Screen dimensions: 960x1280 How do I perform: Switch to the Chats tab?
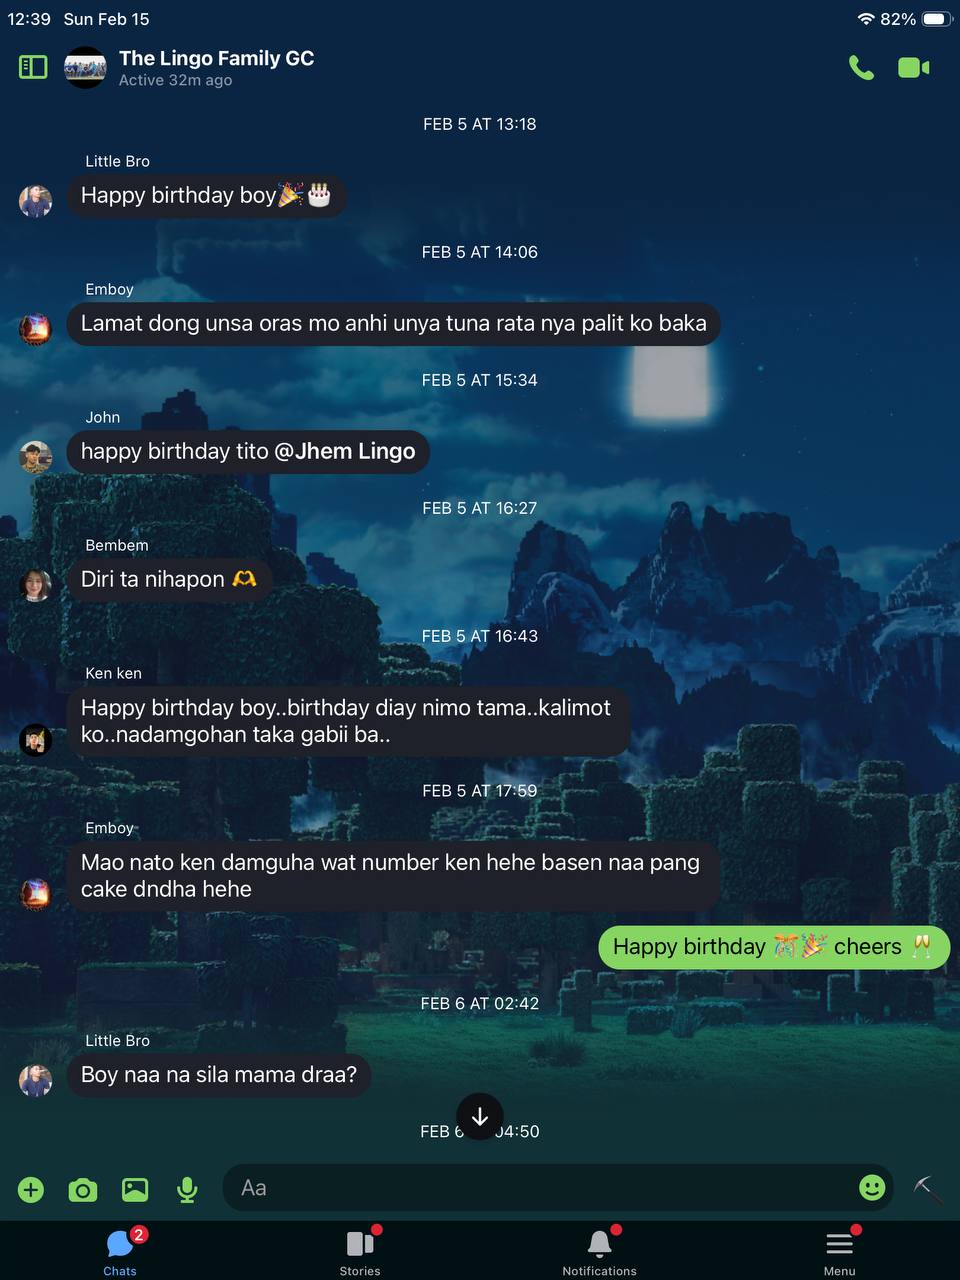point(120,1252)
